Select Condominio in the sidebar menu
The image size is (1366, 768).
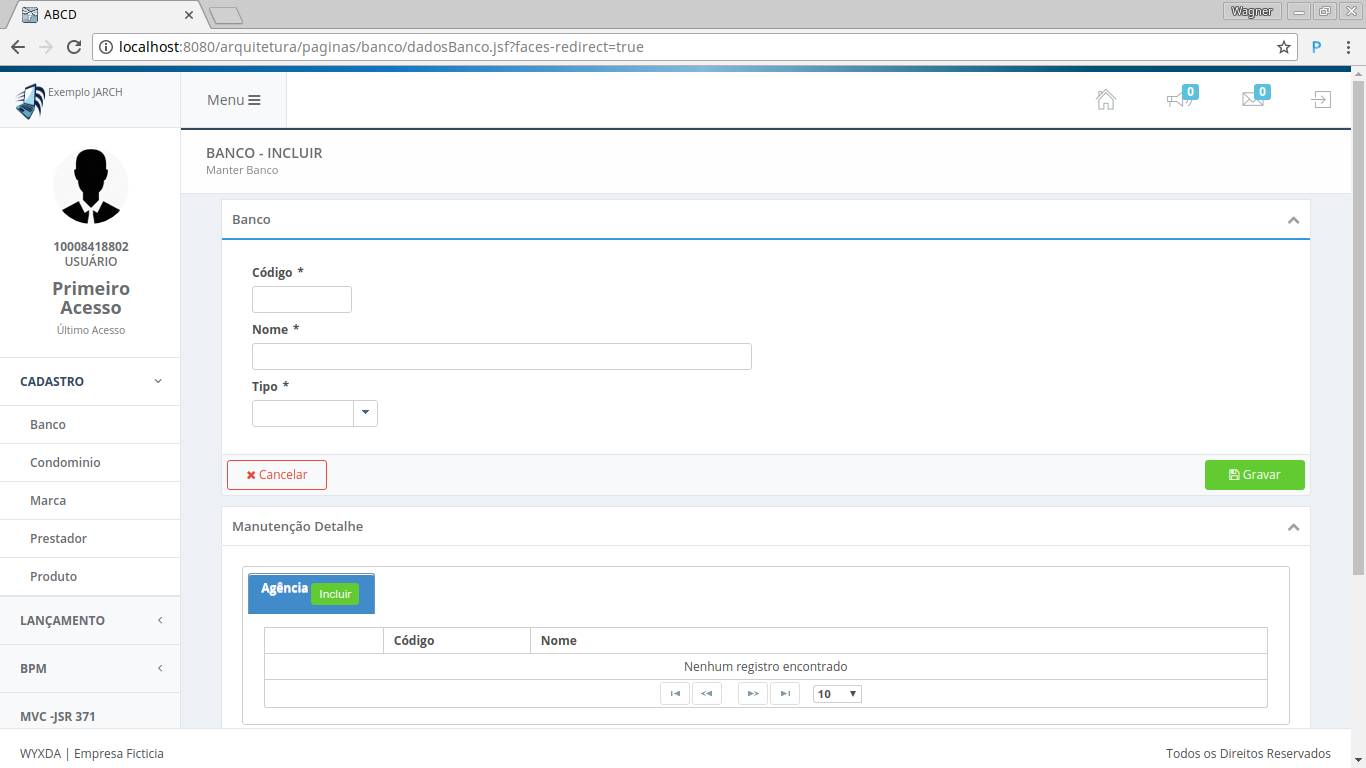[x=65, y=463]
